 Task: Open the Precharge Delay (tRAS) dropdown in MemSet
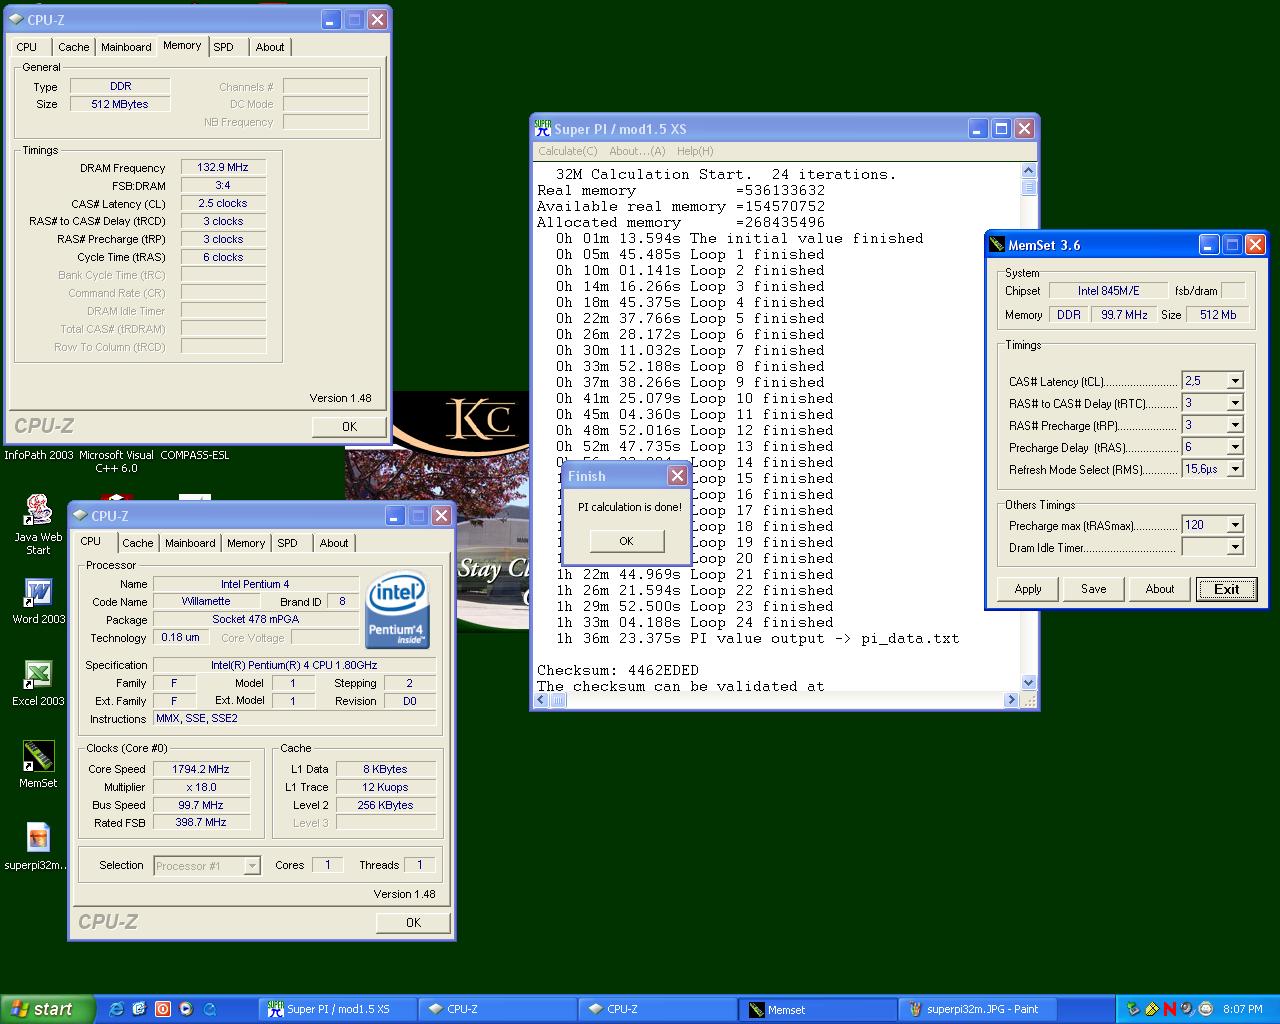1235,447
